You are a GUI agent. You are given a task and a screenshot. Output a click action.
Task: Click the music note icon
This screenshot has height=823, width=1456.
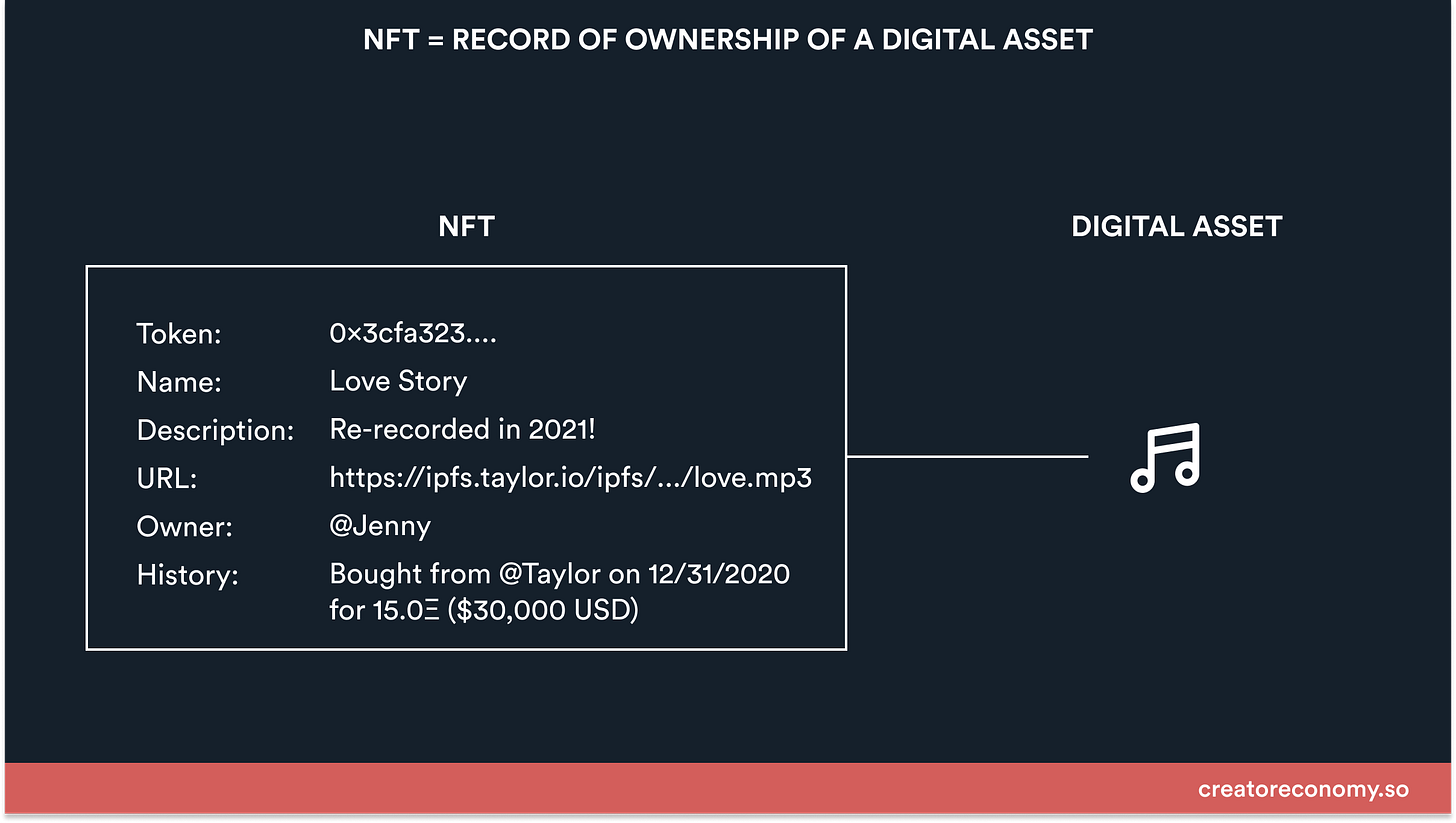click(x=1166, y=457)
